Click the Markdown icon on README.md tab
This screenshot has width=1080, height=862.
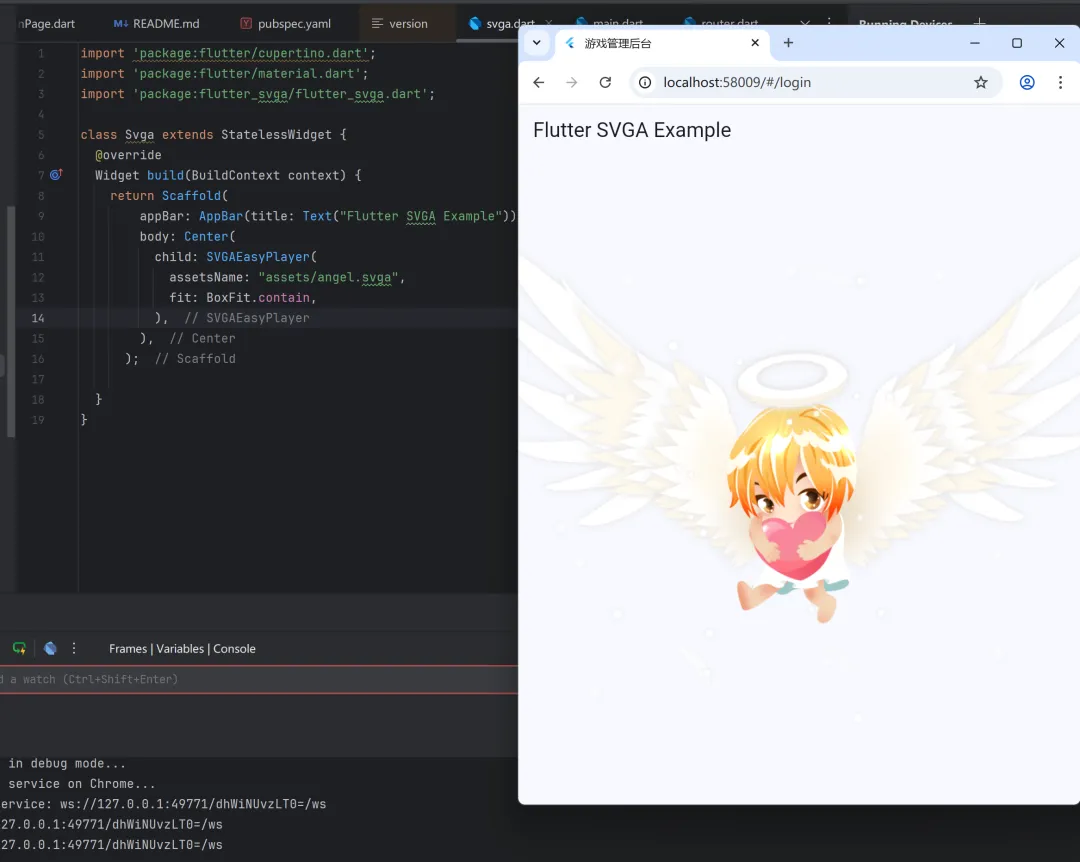121,23
